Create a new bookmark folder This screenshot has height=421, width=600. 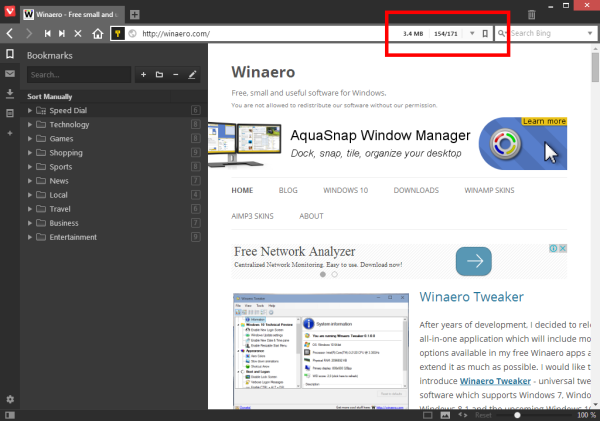[159, 75]
